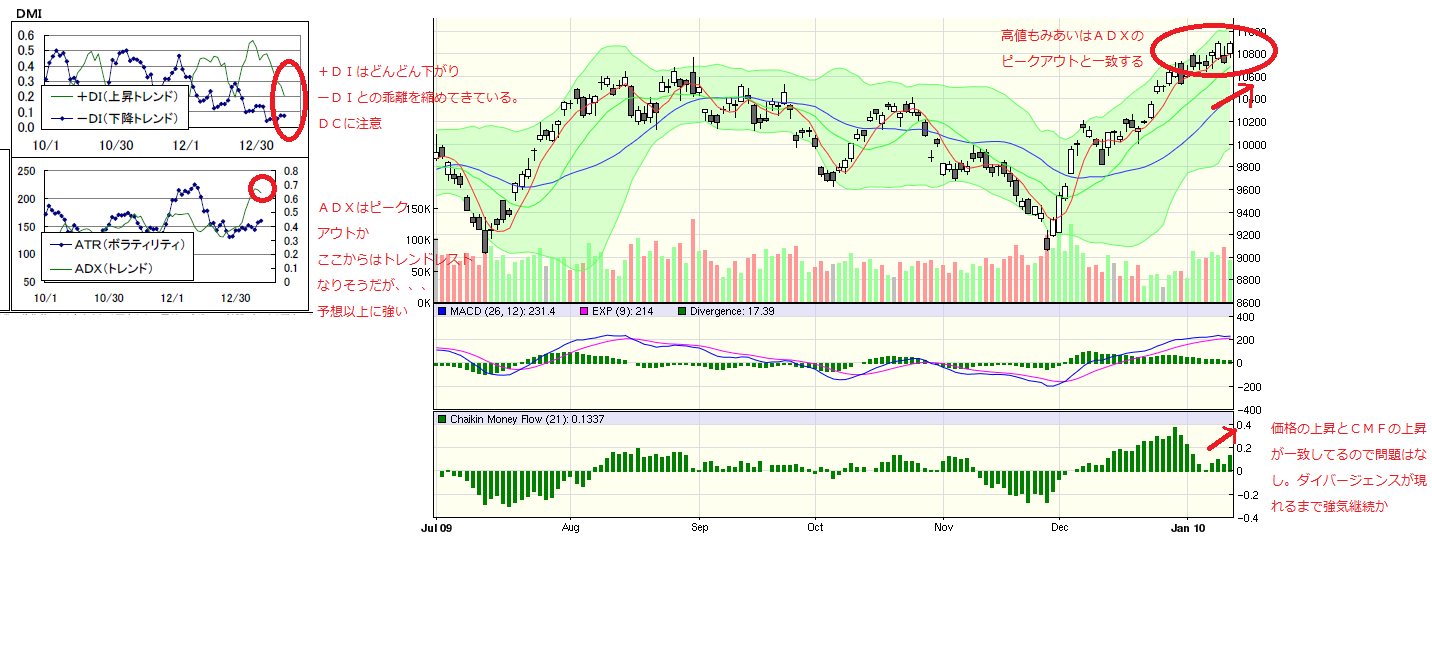
Task: Click the '高値もみあいはＡＤＸの' annotation text
Action: (x=1071, y=35)
